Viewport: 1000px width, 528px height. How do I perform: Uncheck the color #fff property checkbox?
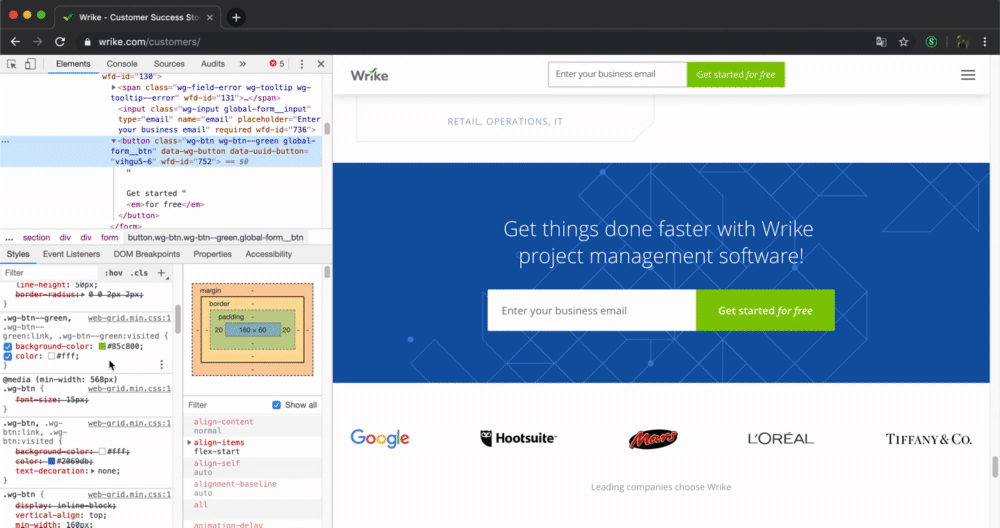pos(8,356)
